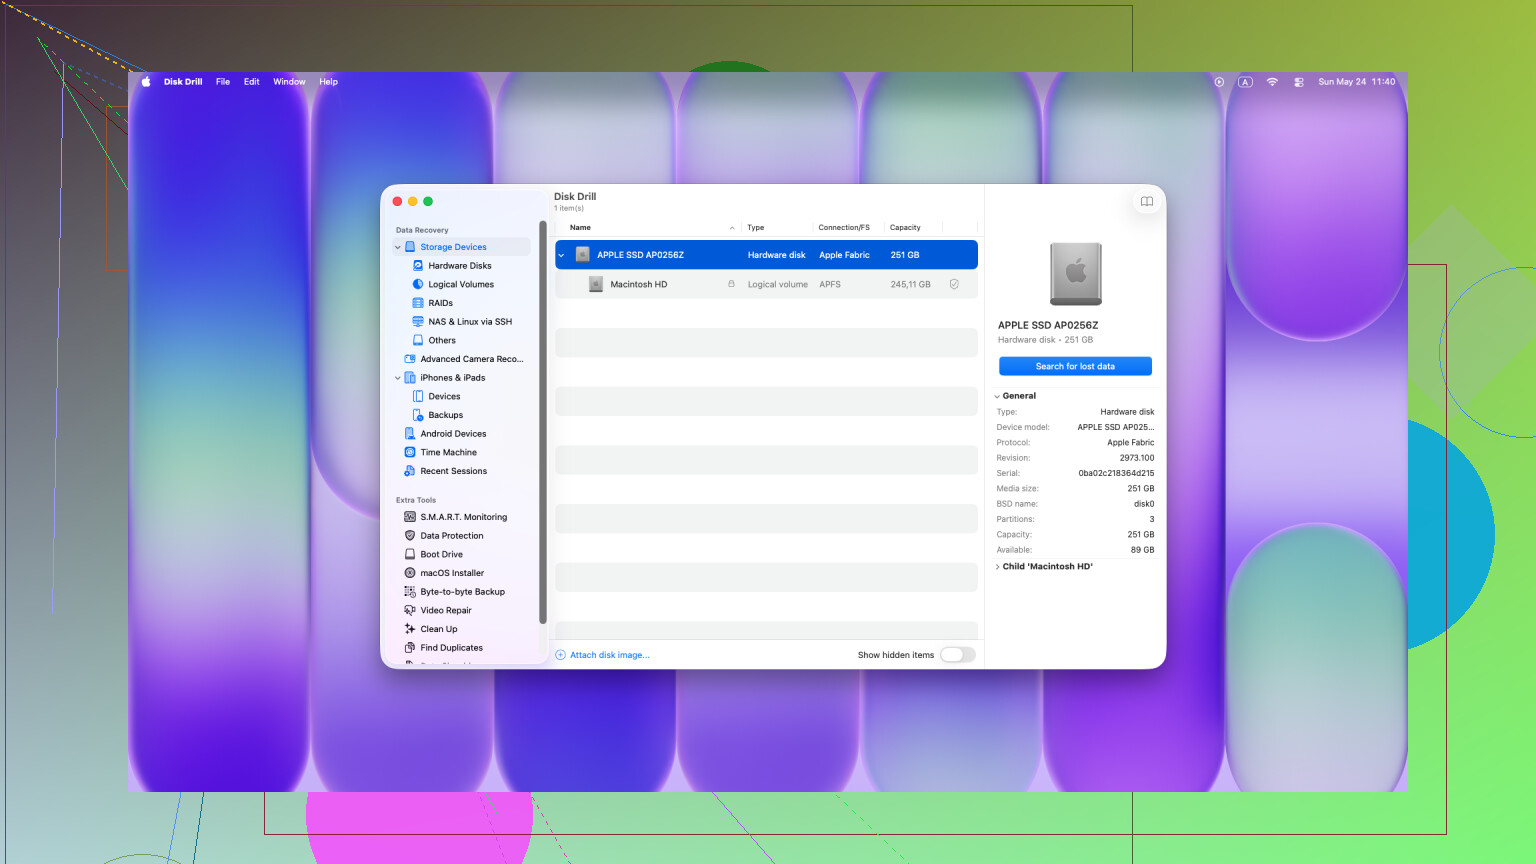This screenshot has width=1536, height=864.
Task: Click the Partitions value 3
Action: click(x=1152, y=519)
